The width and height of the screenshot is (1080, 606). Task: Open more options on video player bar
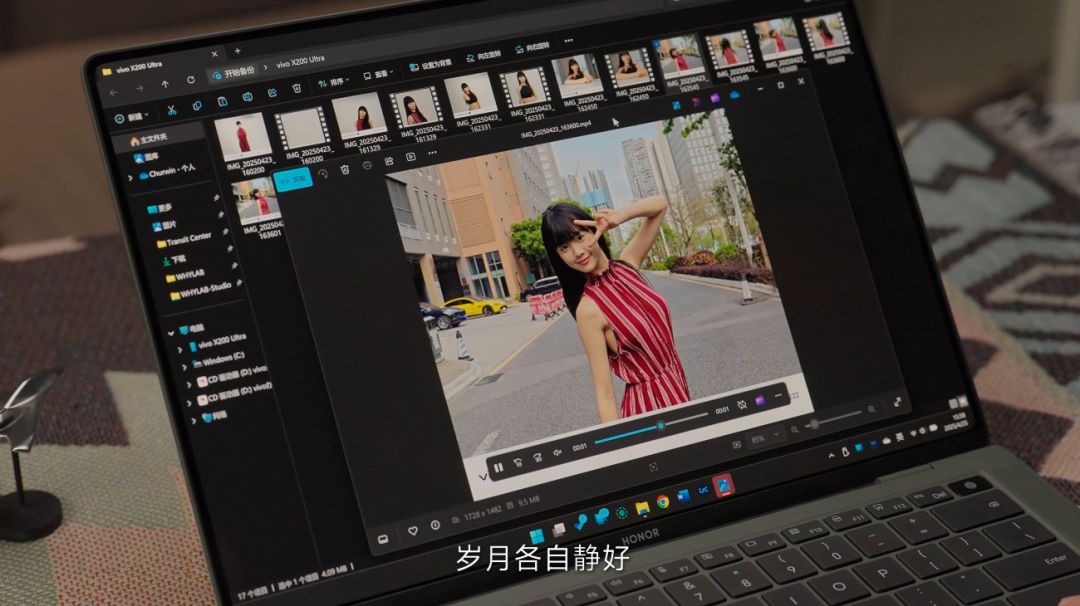pos(778,395)
